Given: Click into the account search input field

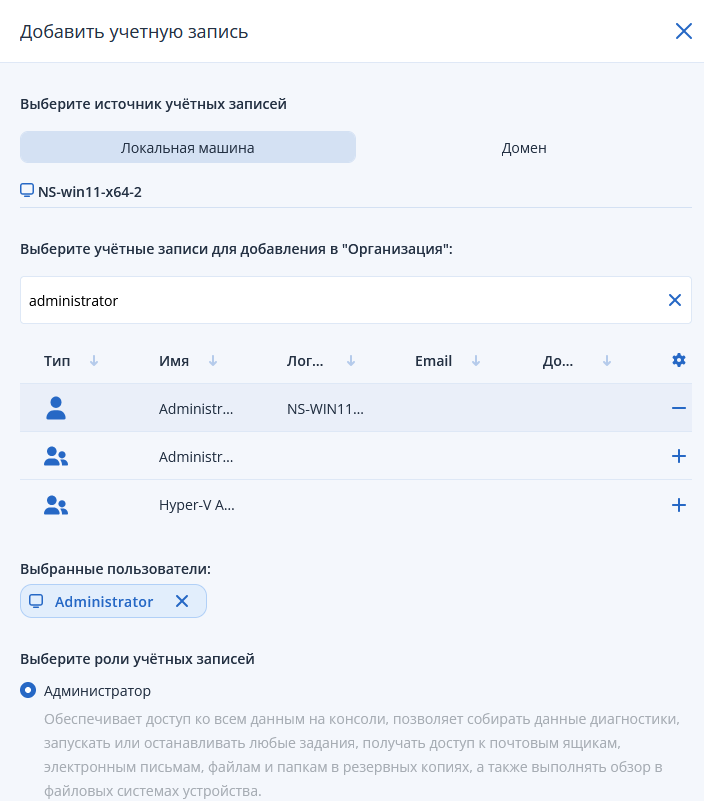Looking at the screenshot, I should pos(340,300).
